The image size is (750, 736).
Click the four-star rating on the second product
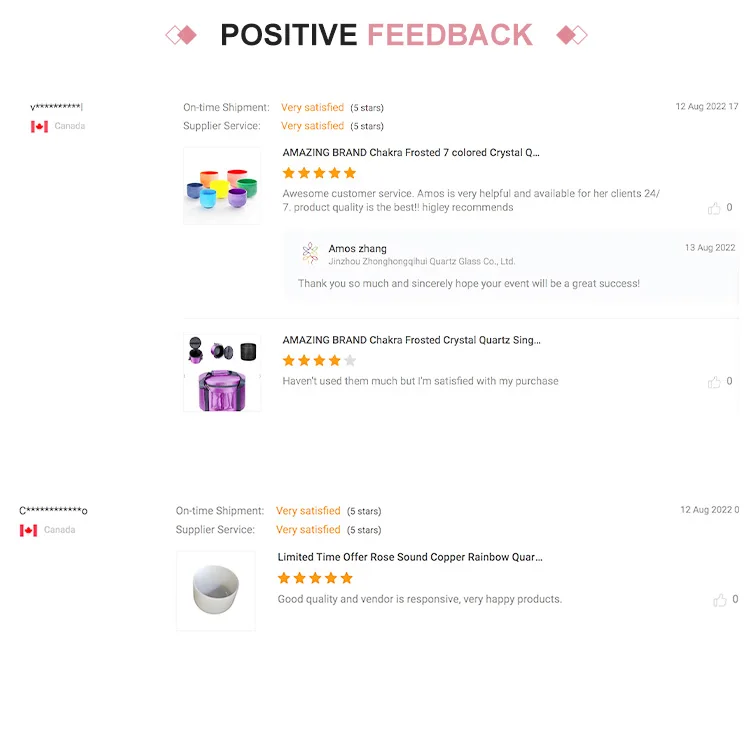pyautogui.click(x=319, y=361)
